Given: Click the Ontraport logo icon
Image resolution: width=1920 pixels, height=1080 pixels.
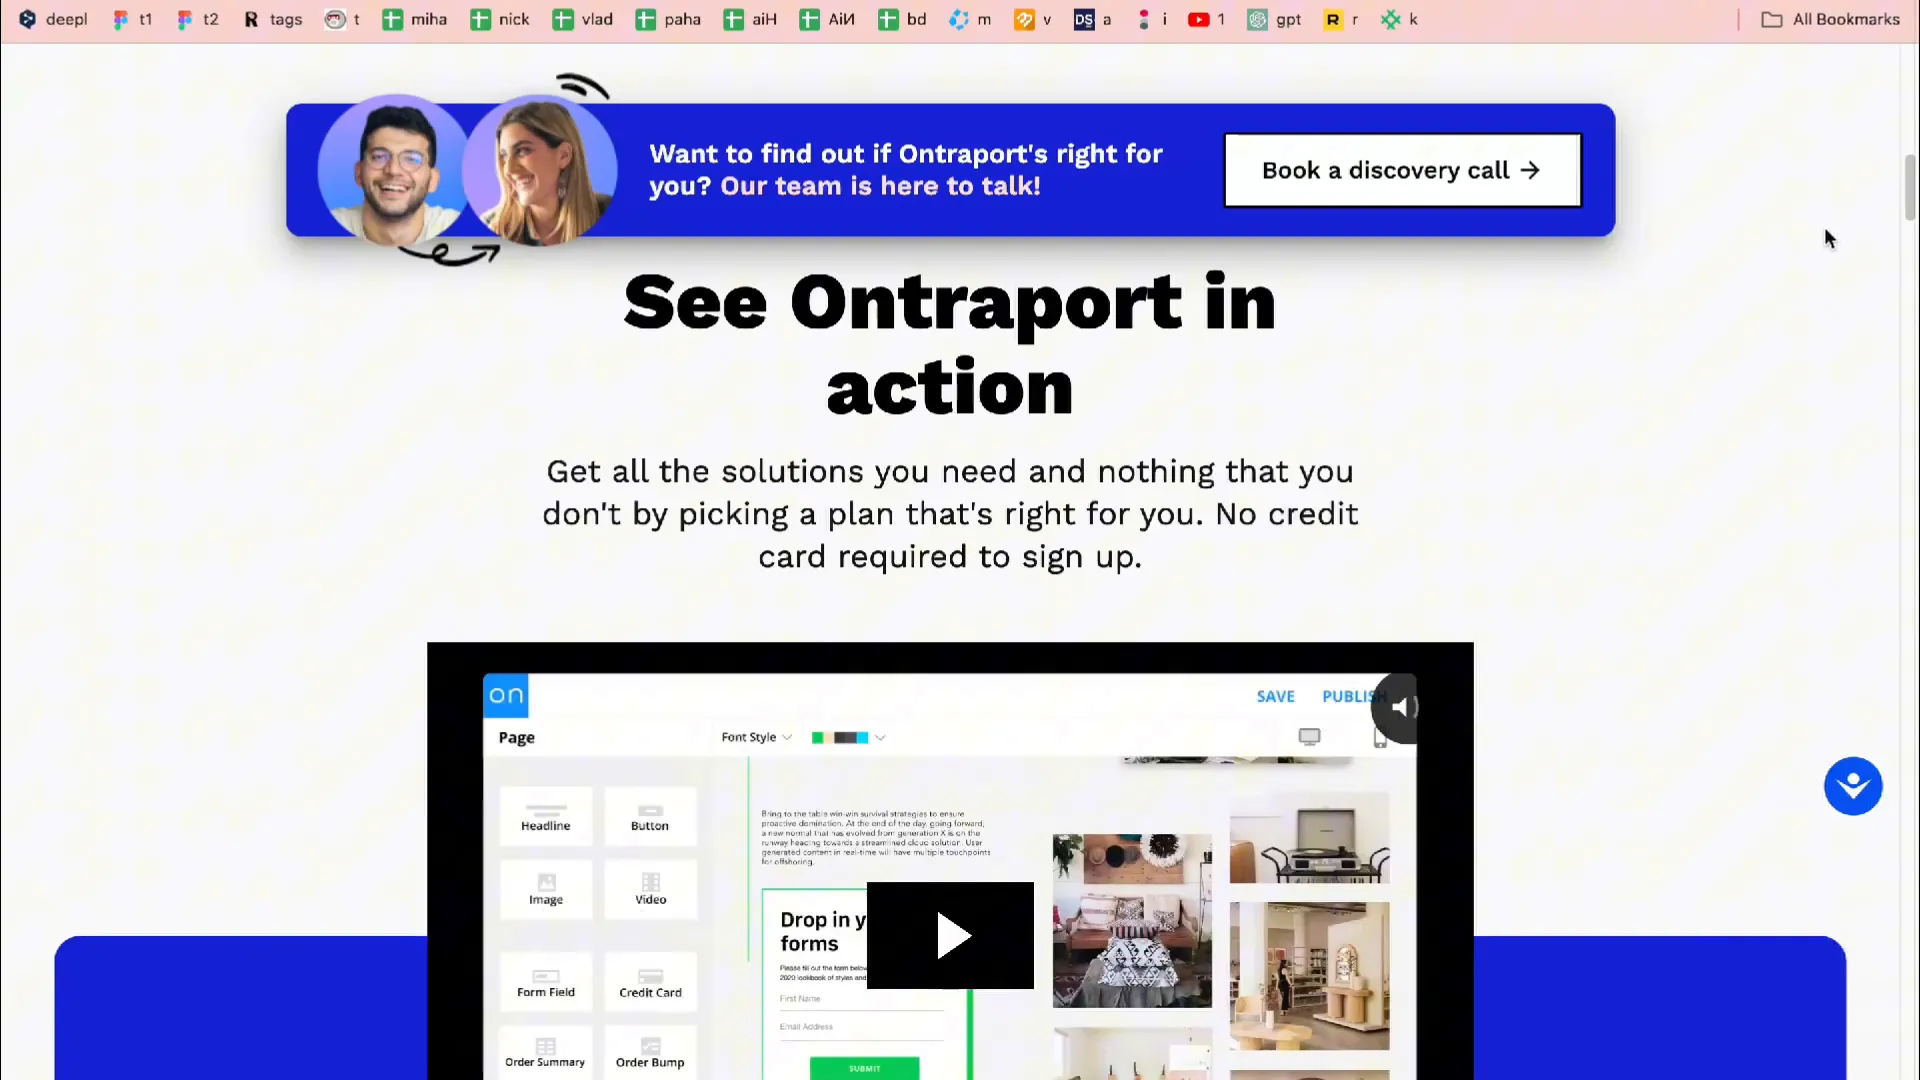Looking at the screenshot, I should pos(505,695).
